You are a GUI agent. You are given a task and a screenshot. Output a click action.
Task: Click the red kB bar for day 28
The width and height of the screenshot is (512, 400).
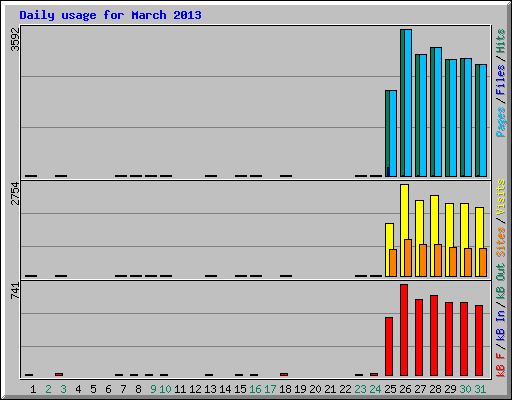click(x=434, y=335)
